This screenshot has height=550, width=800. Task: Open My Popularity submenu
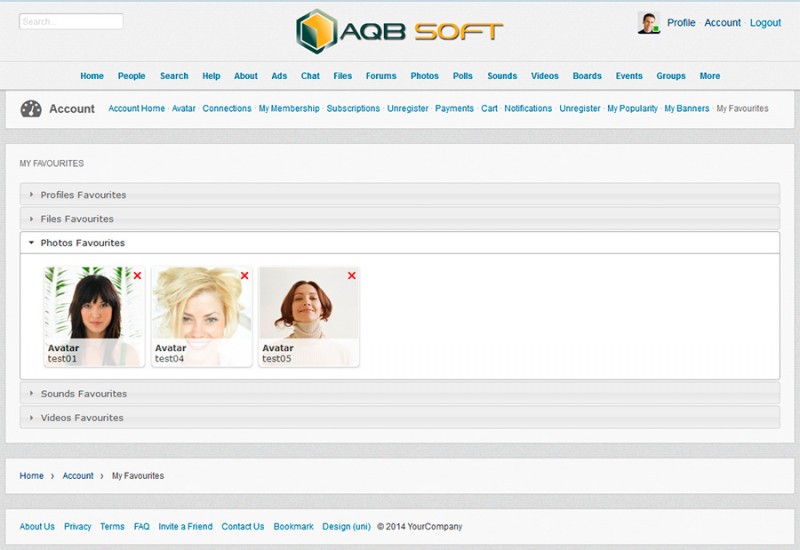[632, 108]
